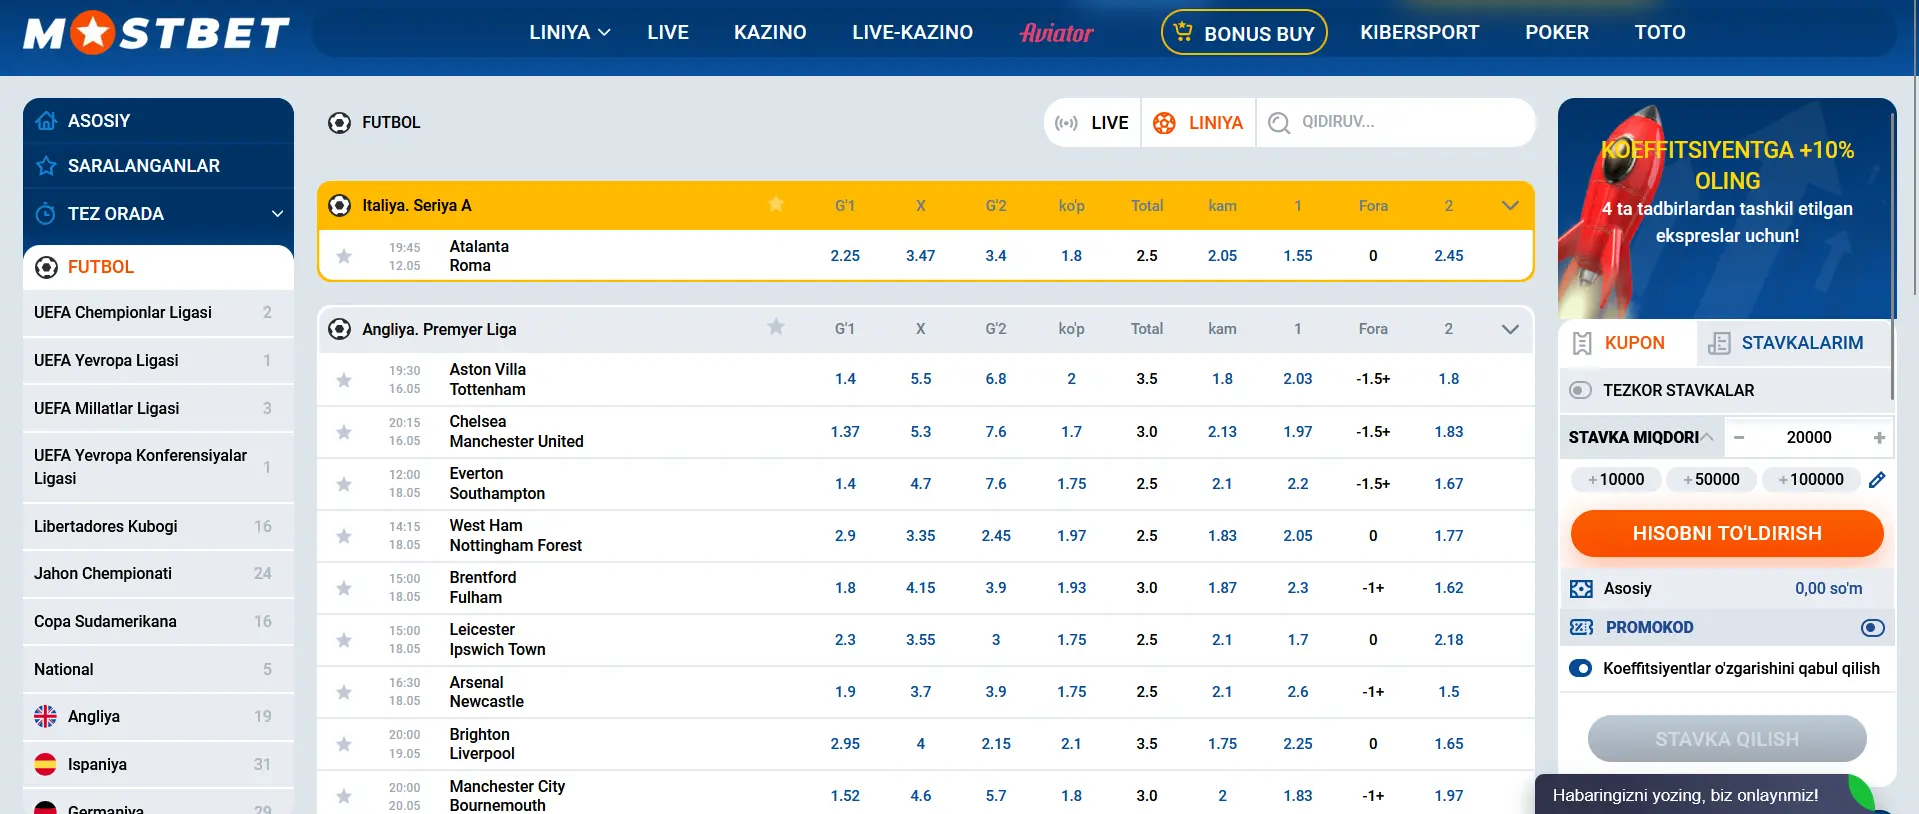Image resolution: width=1919 pixels, height=814 pixels.
Task: Star the Aston Villa vs Tottenham match
Action: click(x=344, y=380)
